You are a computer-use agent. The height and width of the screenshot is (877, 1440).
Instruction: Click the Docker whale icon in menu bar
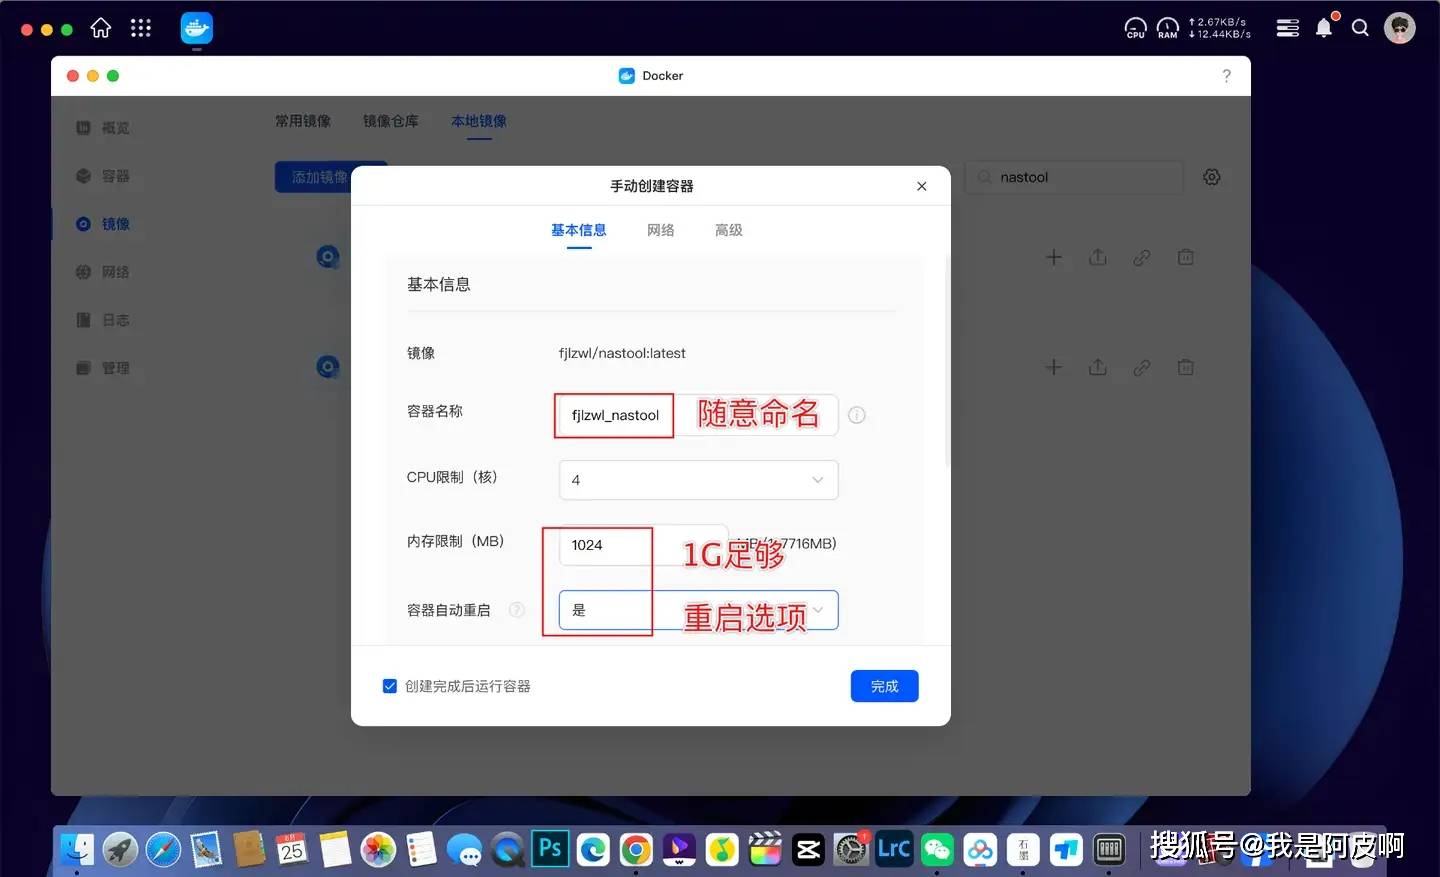(x=196, y=27)
